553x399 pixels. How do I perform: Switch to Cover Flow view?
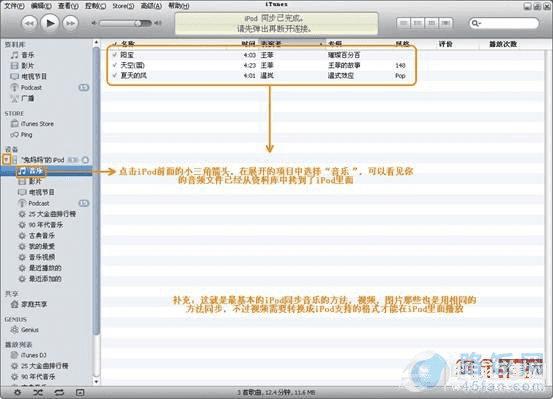pyautogui.click(x=445, y=23)
